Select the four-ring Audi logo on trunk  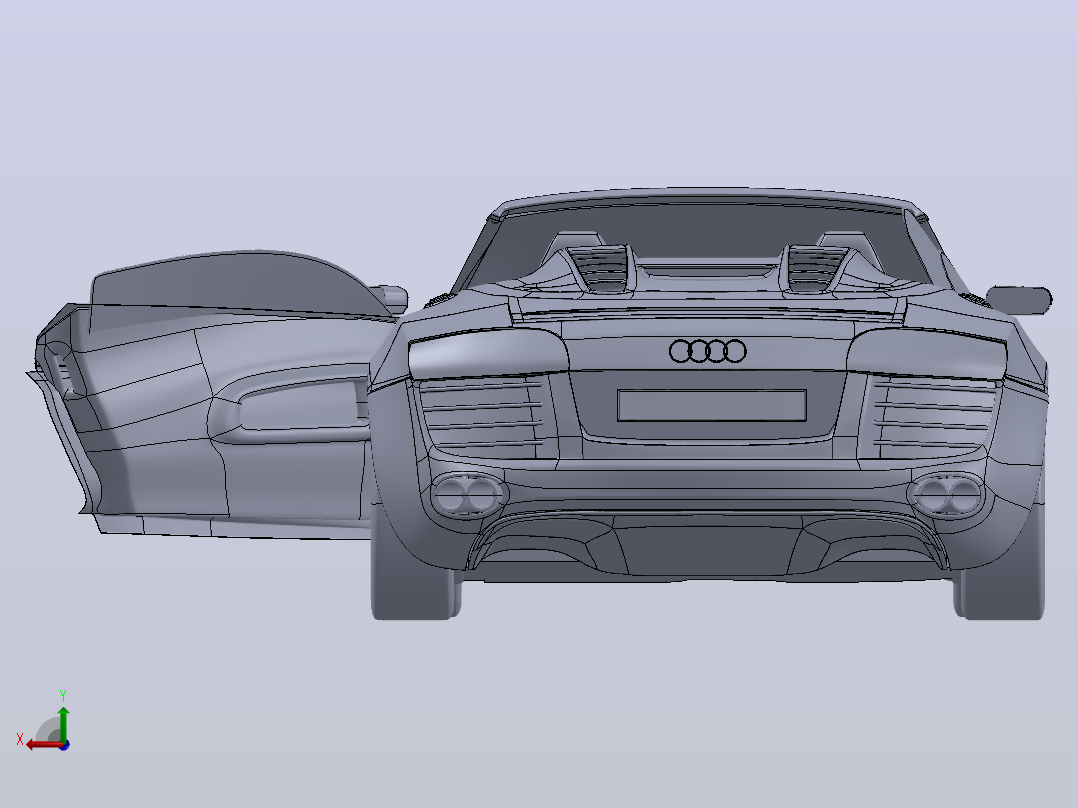click(x=707, y=351)
